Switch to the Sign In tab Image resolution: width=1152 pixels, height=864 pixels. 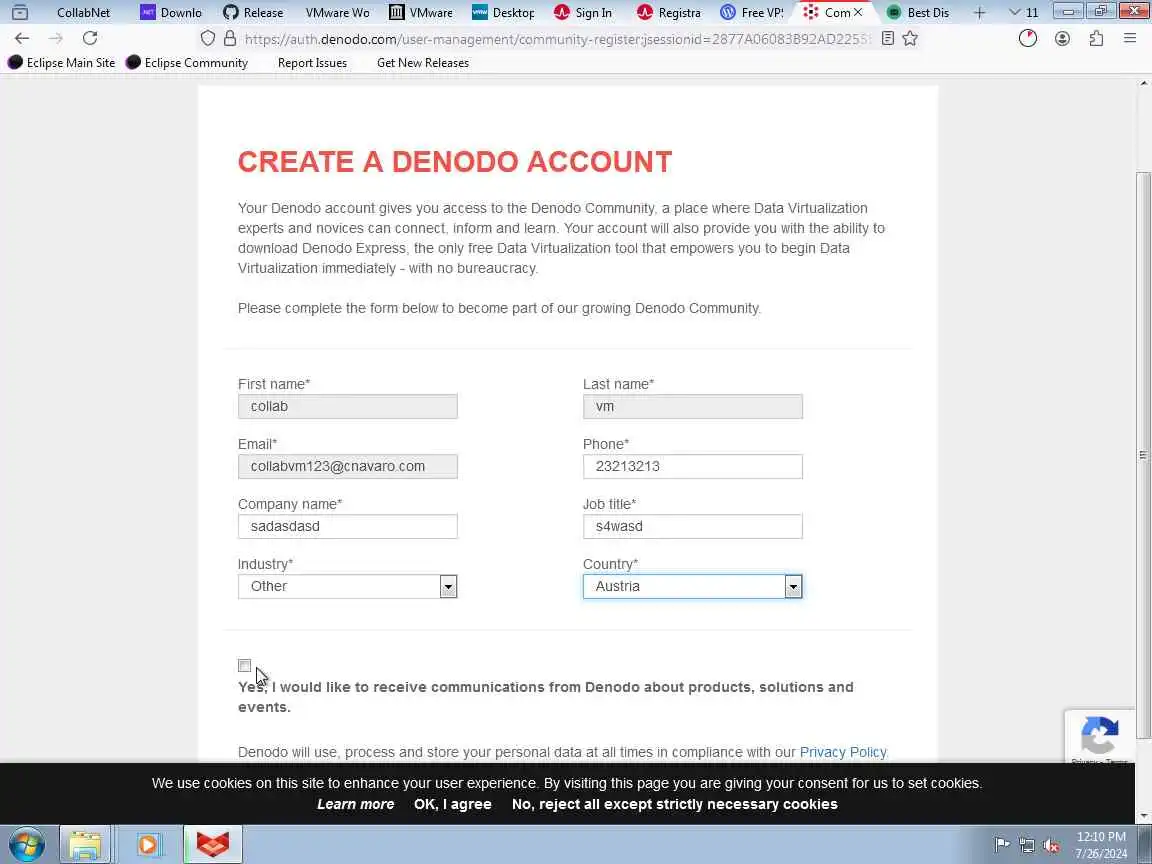point(584,12)
